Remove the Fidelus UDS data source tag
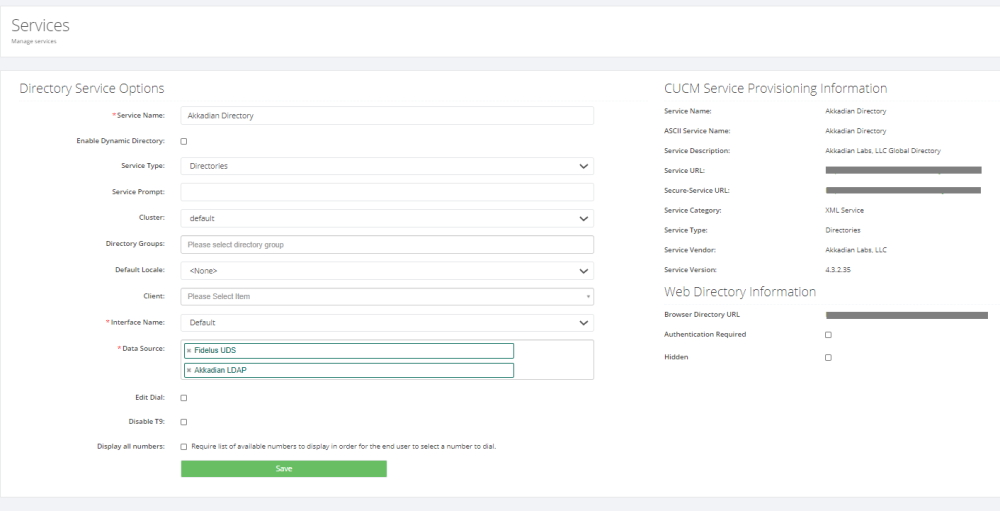This screenshot has height=511, width=1000. (x=188, y=351)
